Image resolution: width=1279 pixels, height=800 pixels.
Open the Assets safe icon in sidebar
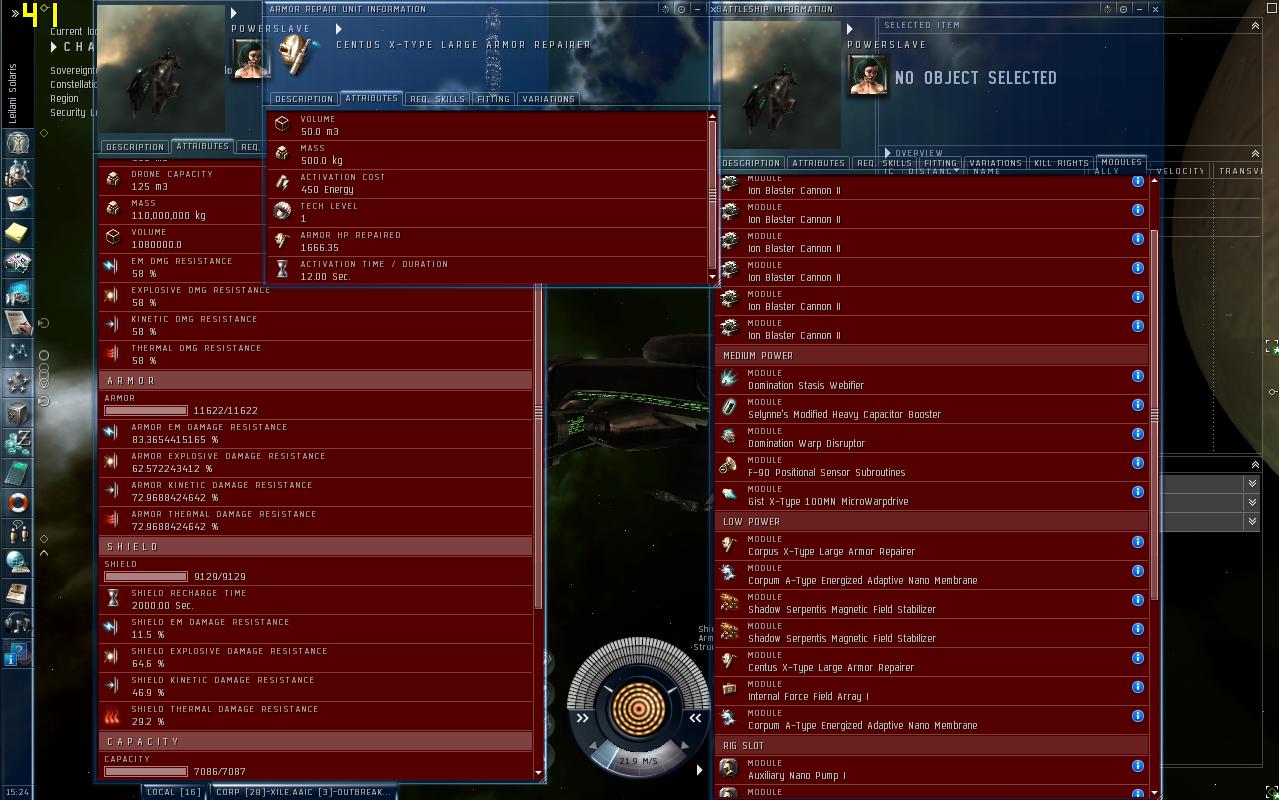pyautogui.click(x=17, y=412)
